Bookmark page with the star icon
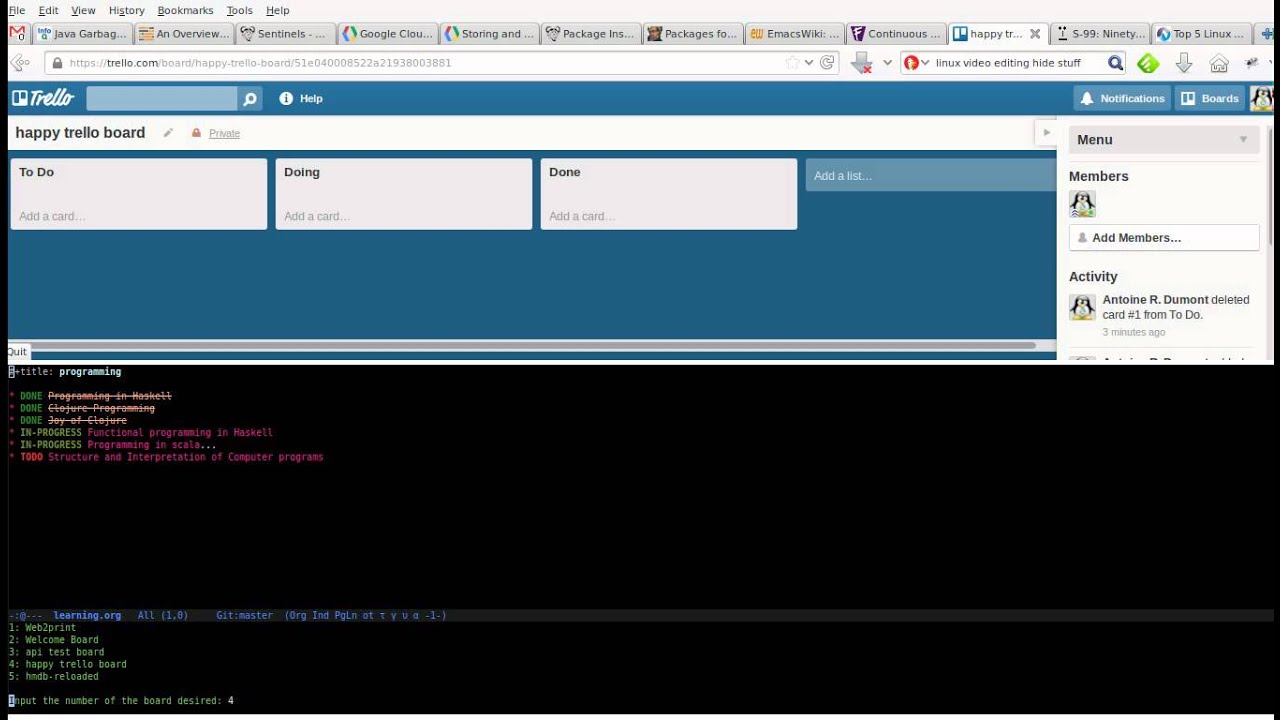This screenshot has width=1280, height=720. tap(792, 62)
